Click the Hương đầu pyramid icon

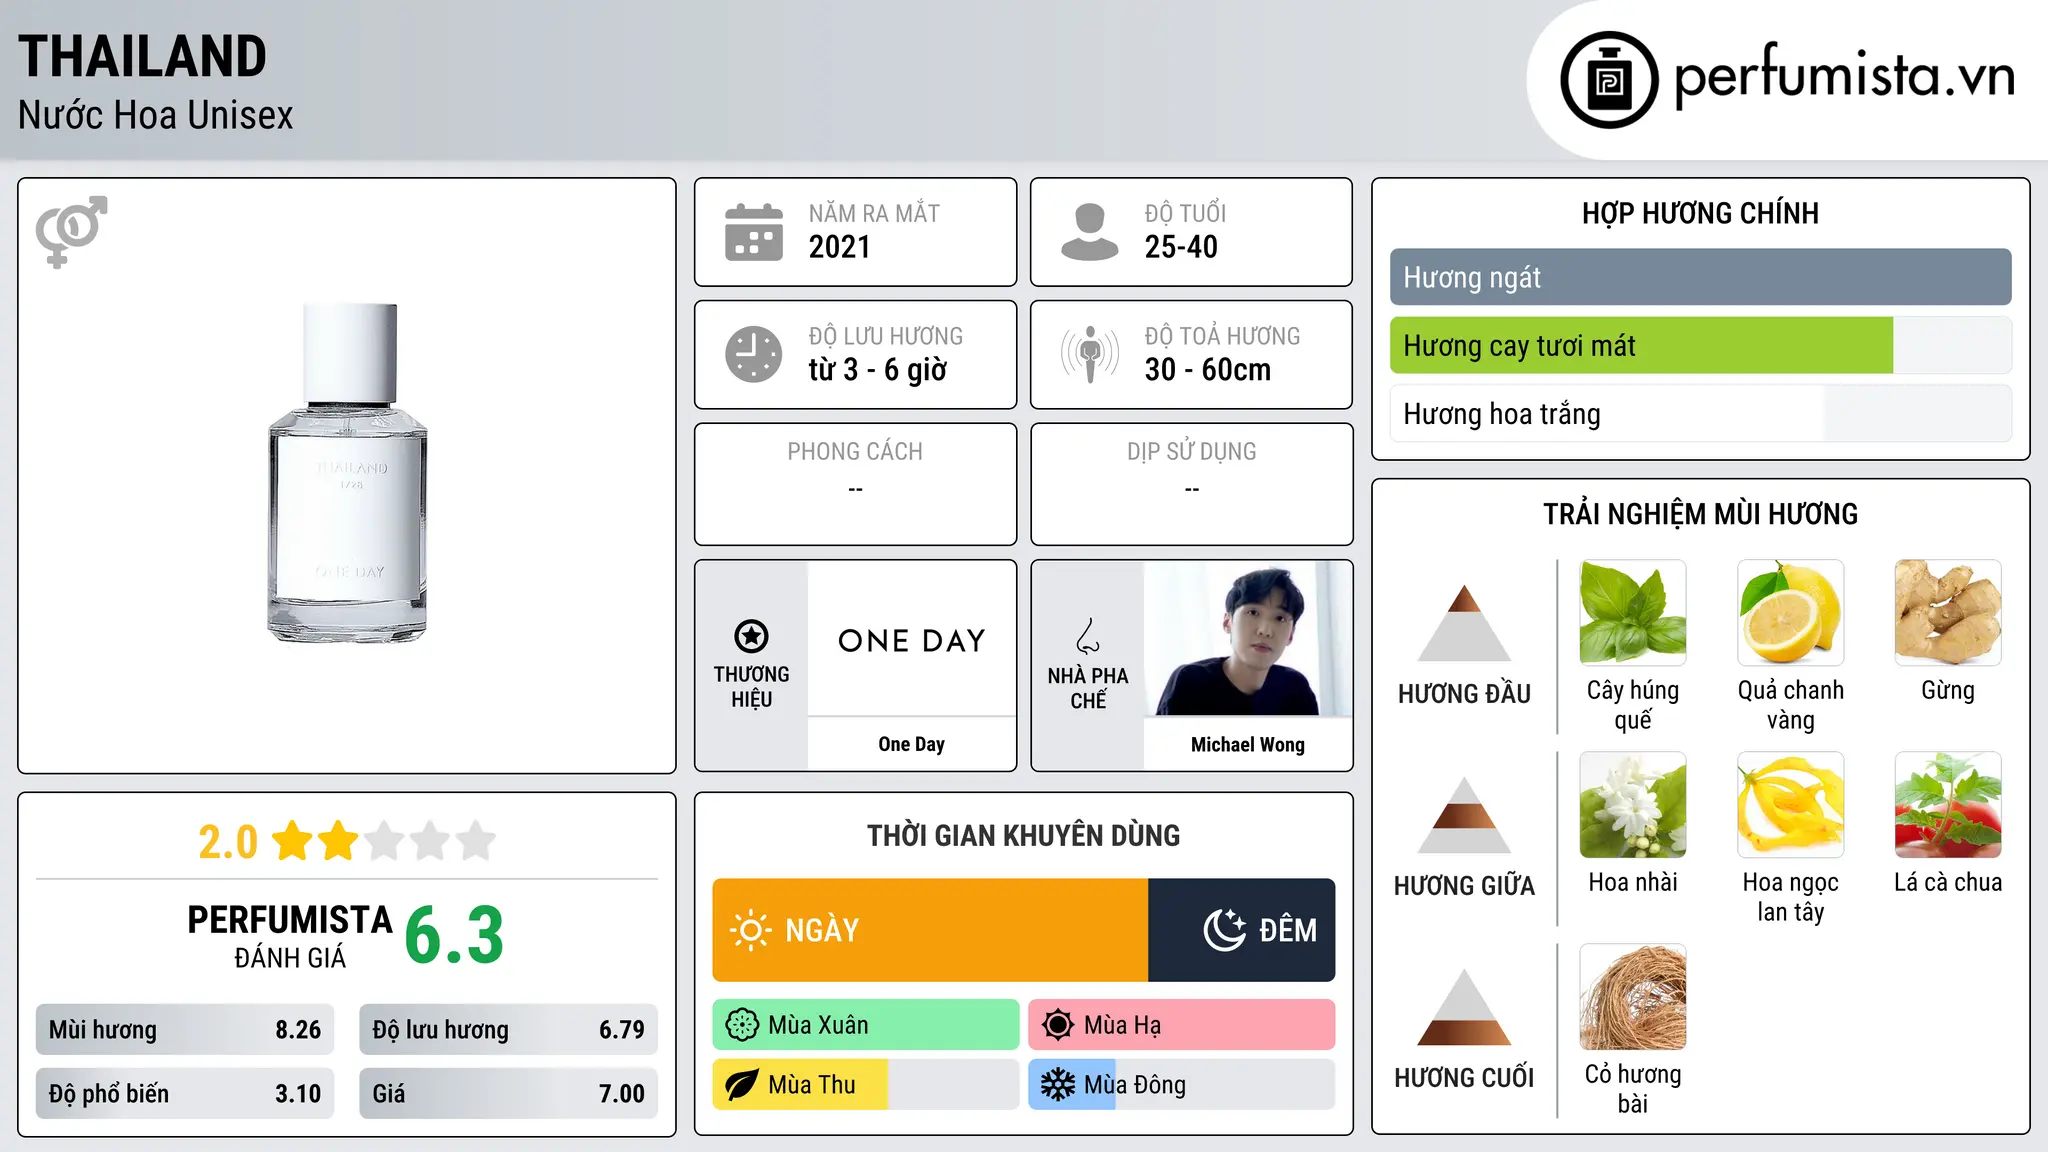(x=1464, y=622)
